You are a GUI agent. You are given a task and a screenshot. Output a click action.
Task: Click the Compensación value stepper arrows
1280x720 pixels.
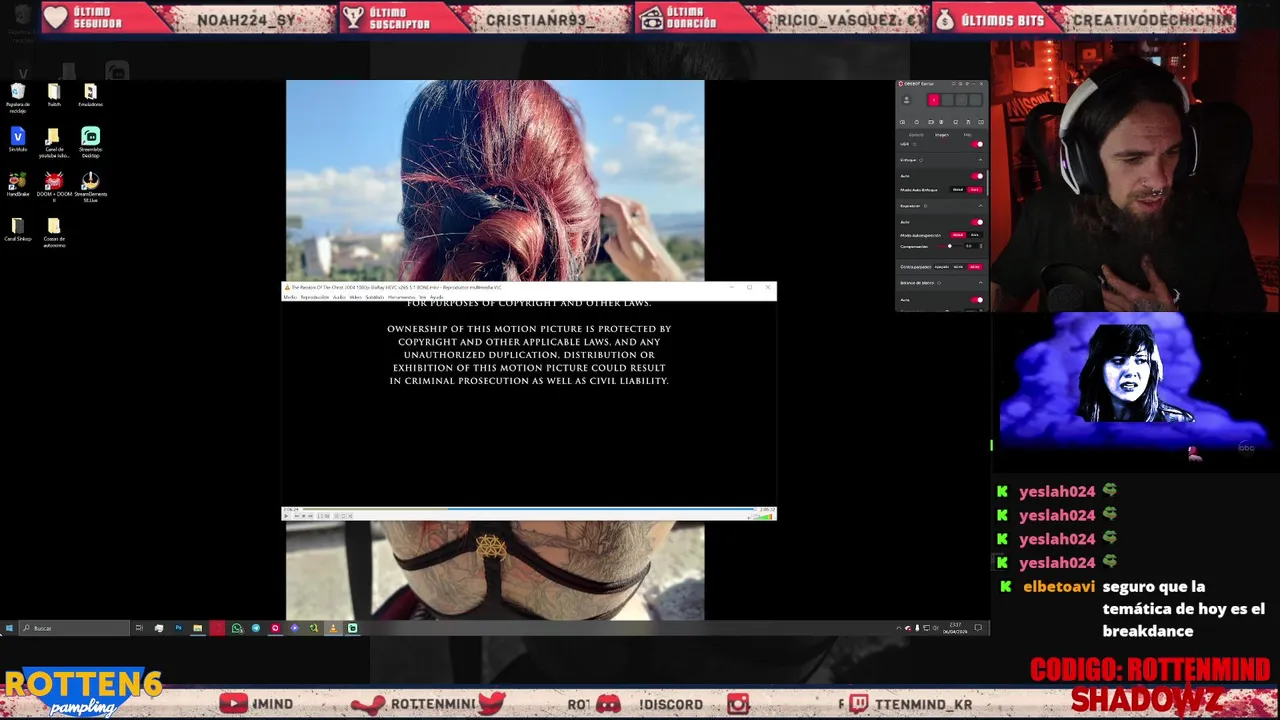(x=981, y=246)
